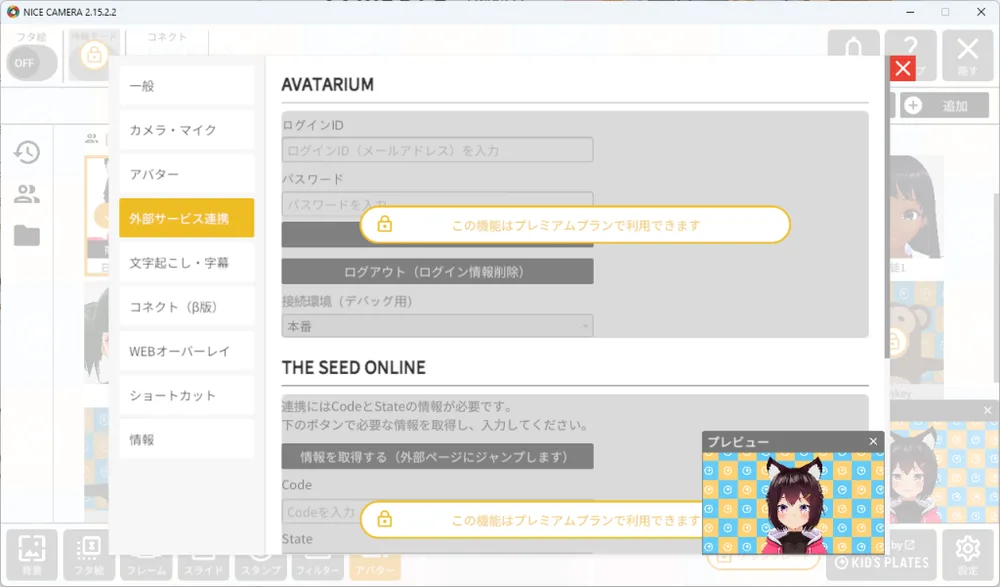Click the padlock icon in SEED ONLINE banner
The height and width of the screenshot is (587, 1000).
385,519
